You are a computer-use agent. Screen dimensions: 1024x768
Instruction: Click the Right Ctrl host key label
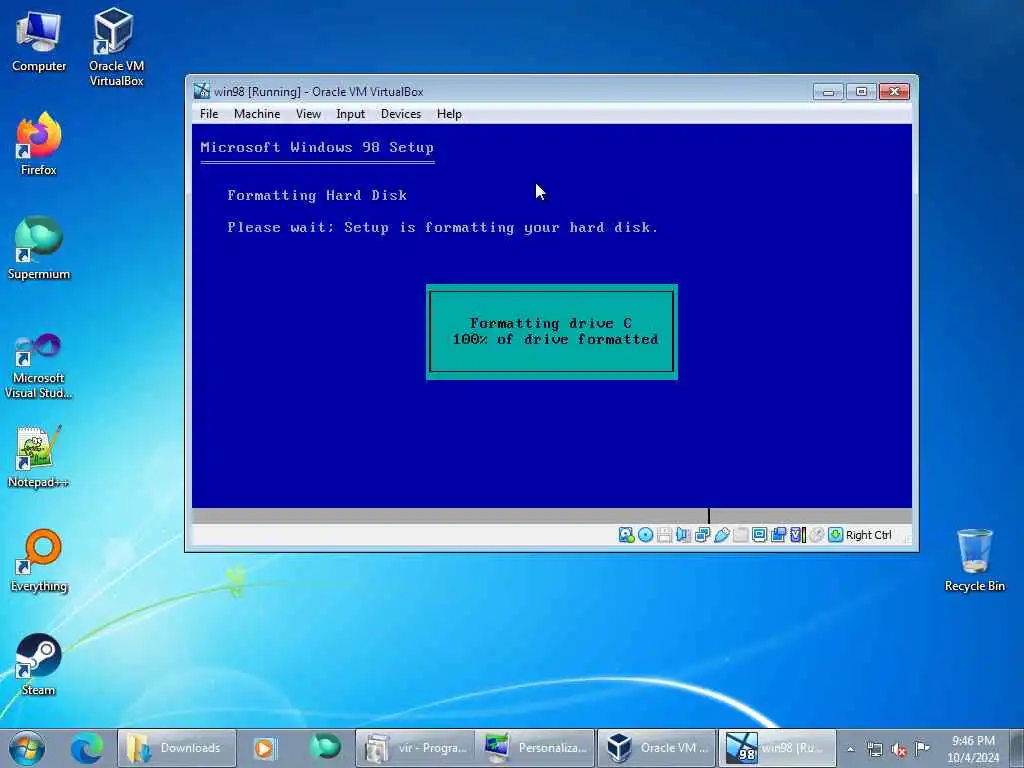pyautogui.click(x=869, y=535)
